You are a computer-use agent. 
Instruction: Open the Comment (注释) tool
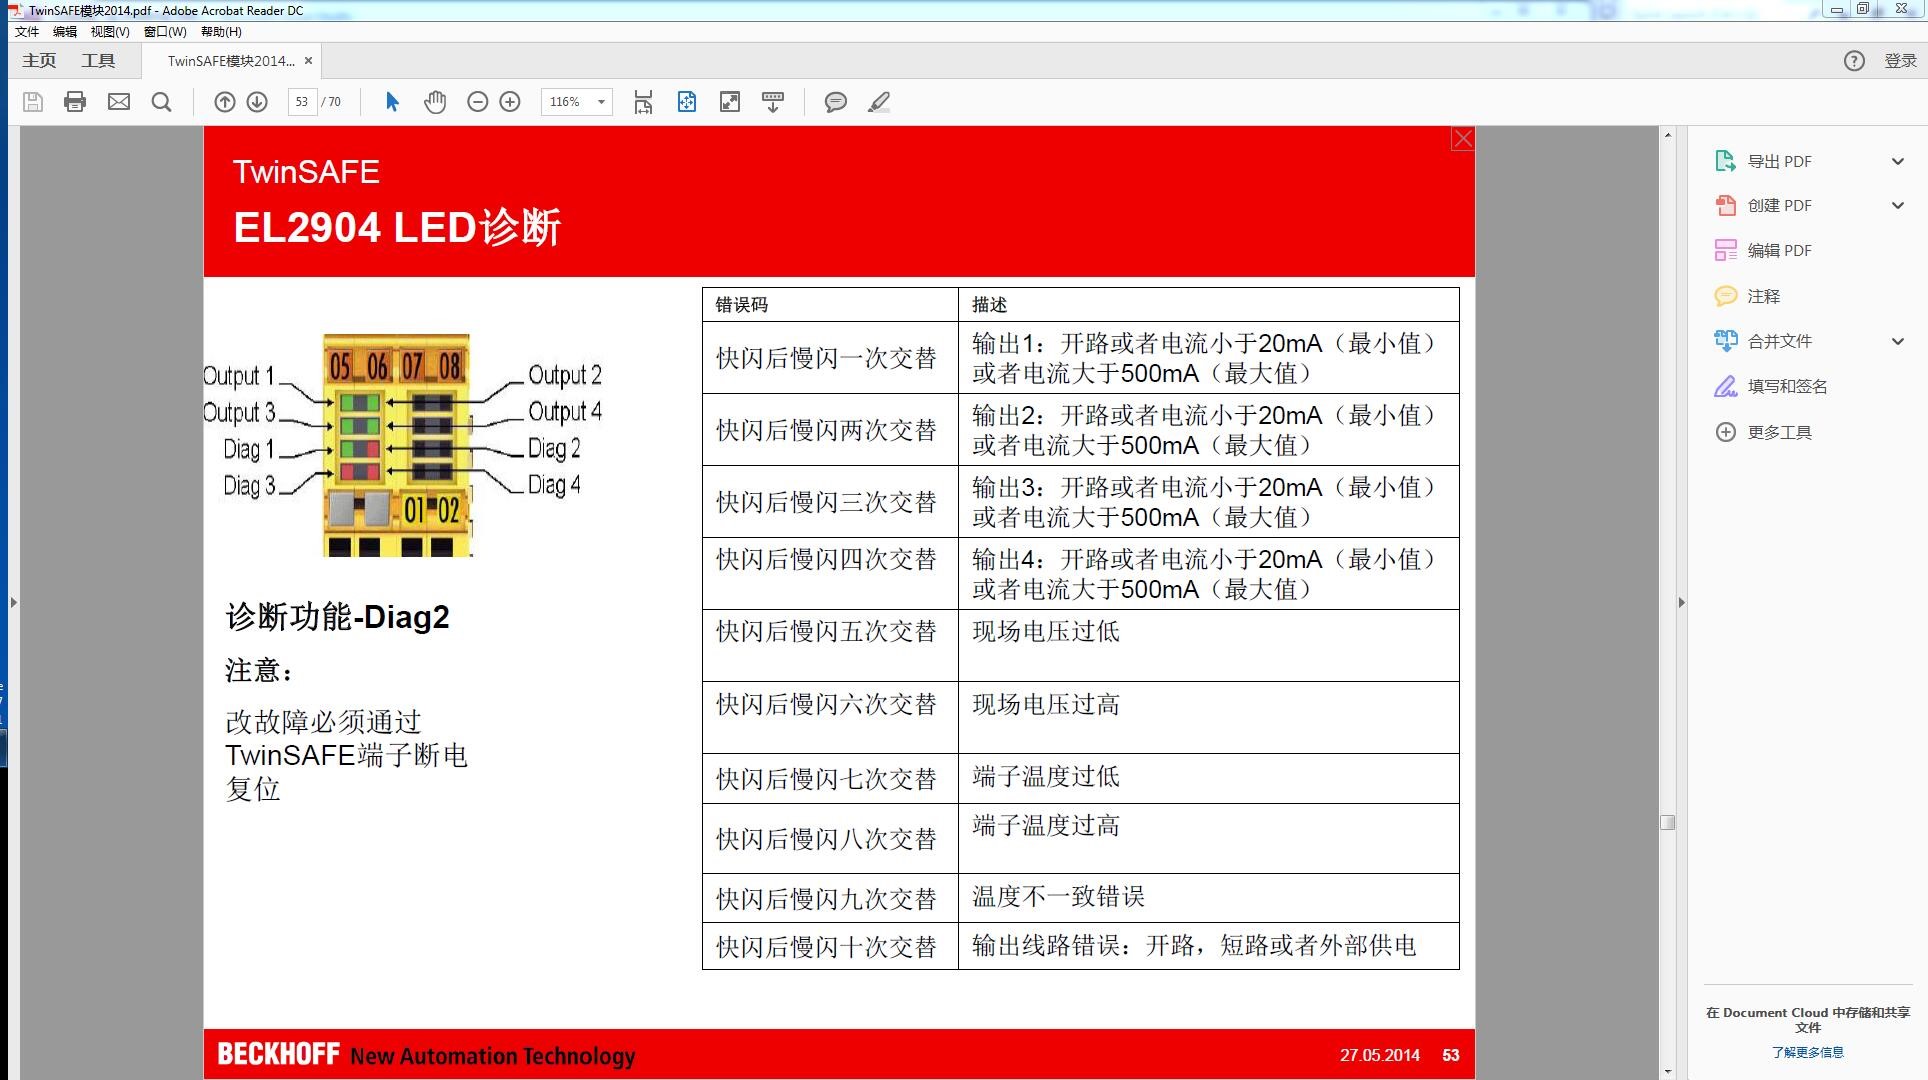[1763, 296]
